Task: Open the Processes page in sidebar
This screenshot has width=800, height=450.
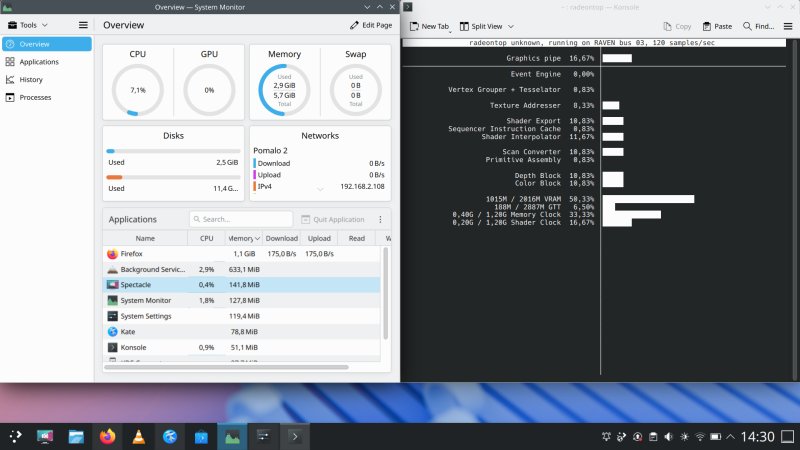Action: (35, 97)
